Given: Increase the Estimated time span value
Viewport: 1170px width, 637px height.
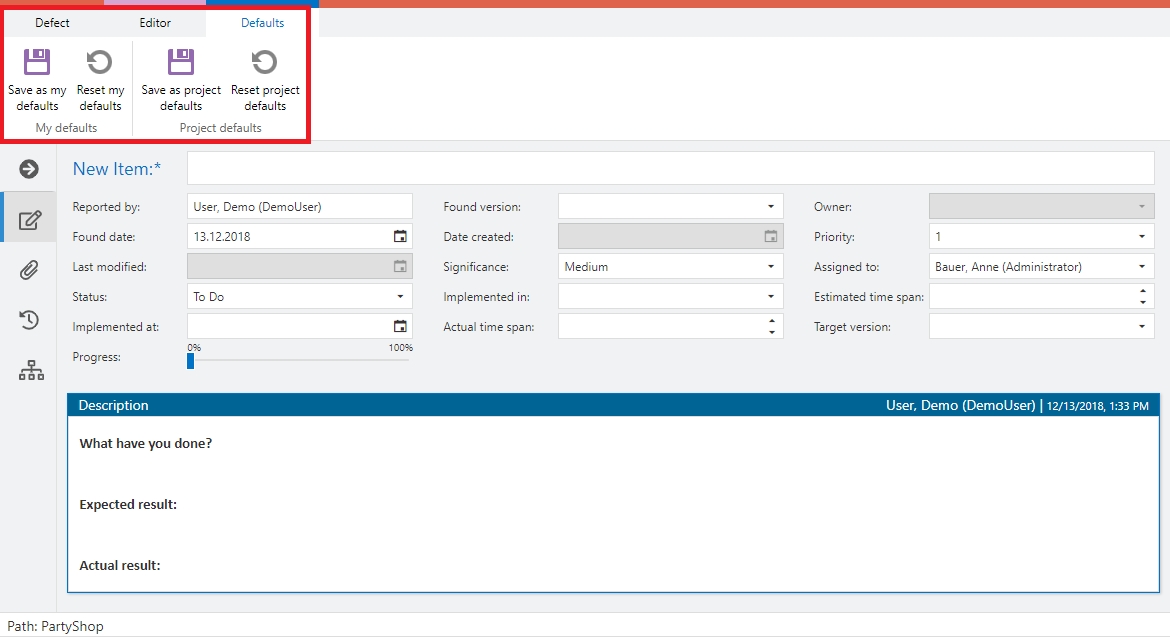Looking at the screenshot, I should 1142,292.
